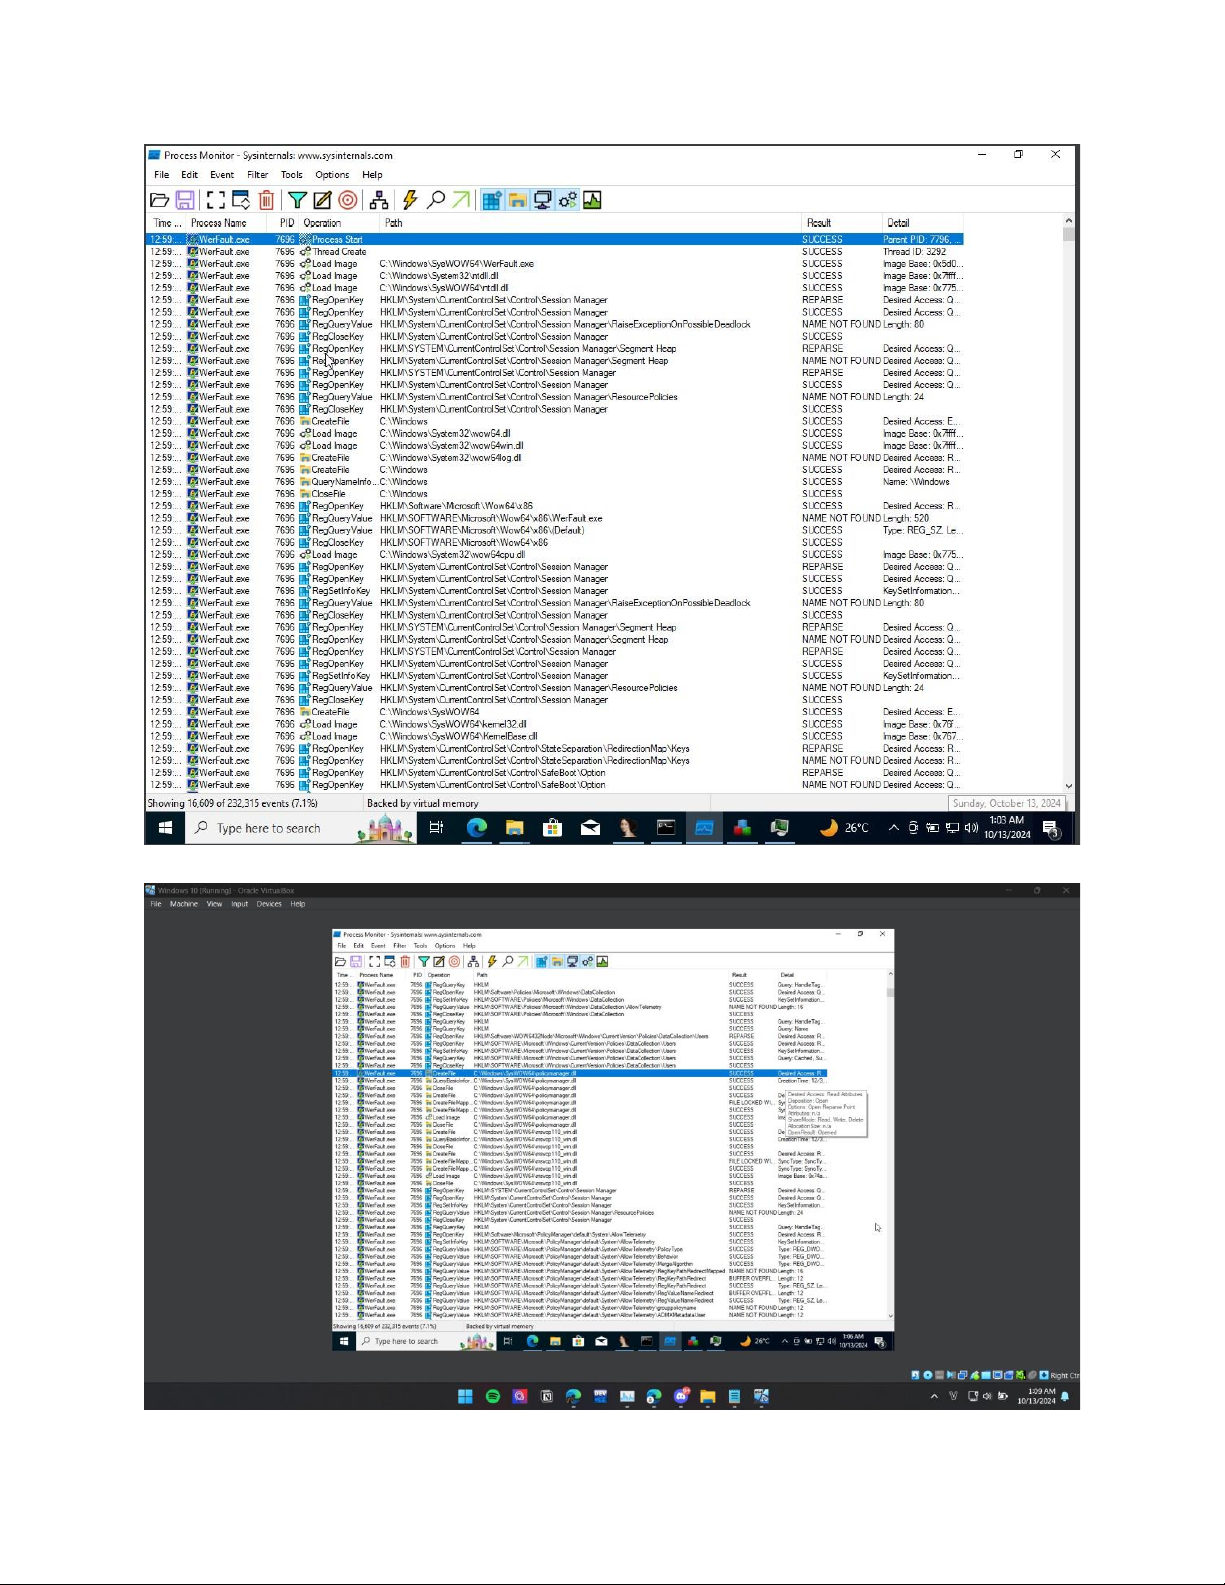Viewport: 1225px width, 1585px height.
Task: Open the Mail app from the upper screenshot's taskbar
Action: (x=590, y=828)
